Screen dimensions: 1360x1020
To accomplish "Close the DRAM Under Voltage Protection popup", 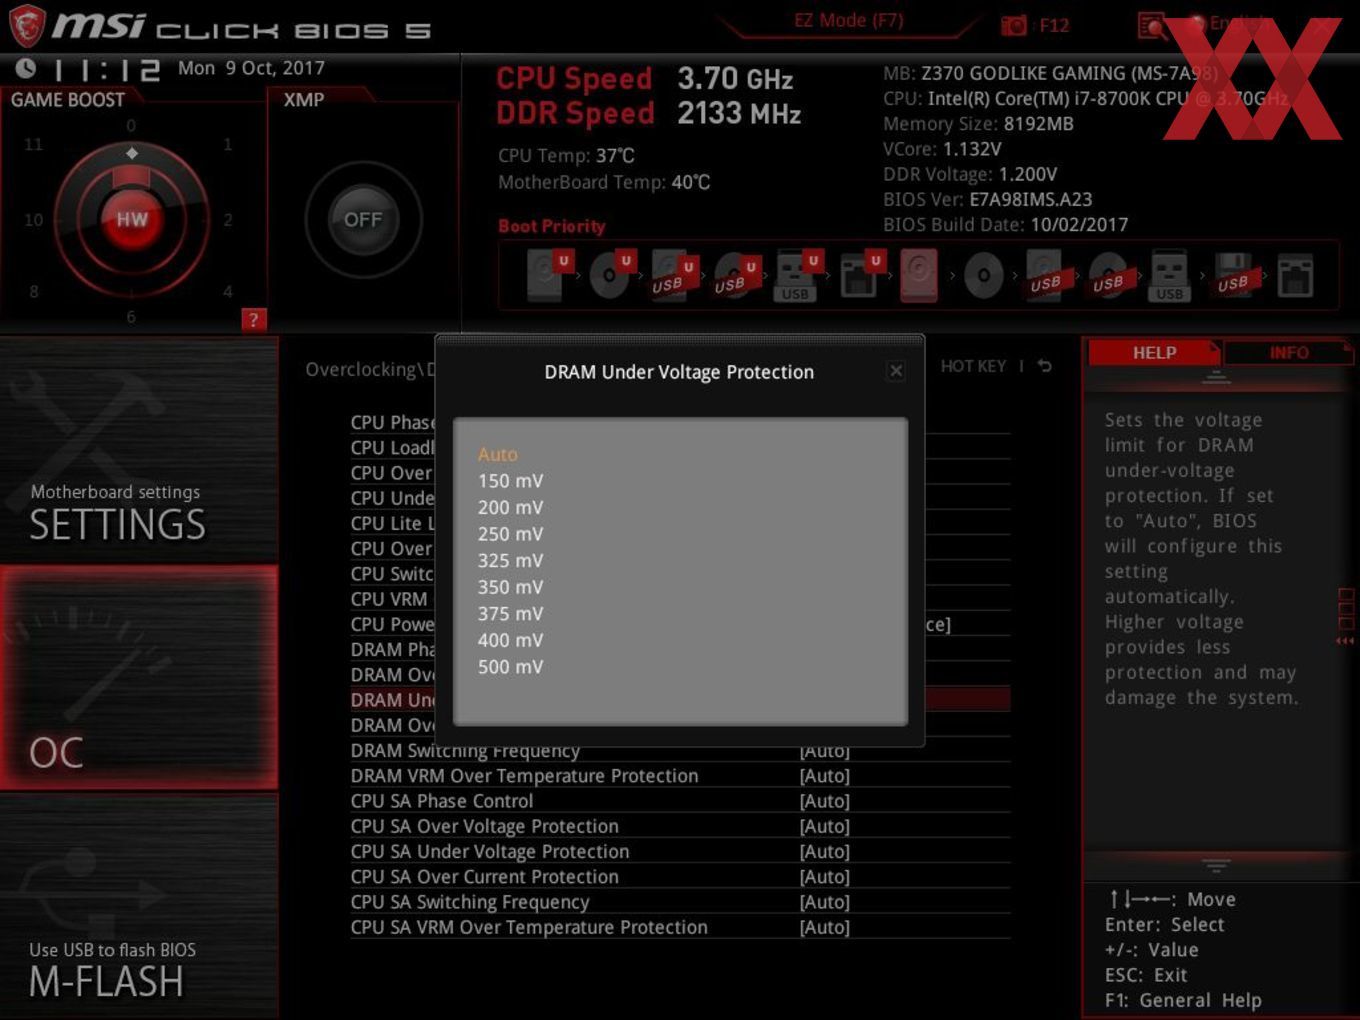I will tap(896, 371).
